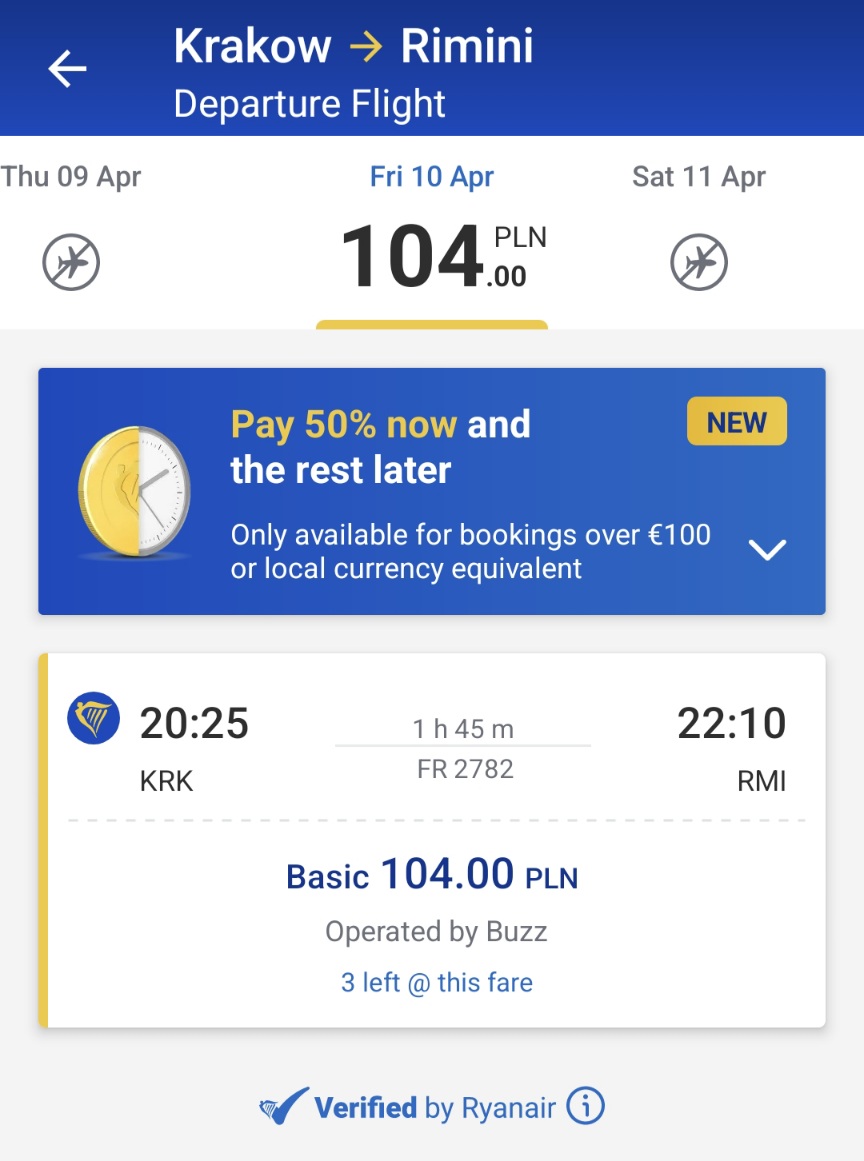This screenshot has height=1161, width=864.
Task: Choose the Basic 104.00 PLN fare
Action: [432, 874]
